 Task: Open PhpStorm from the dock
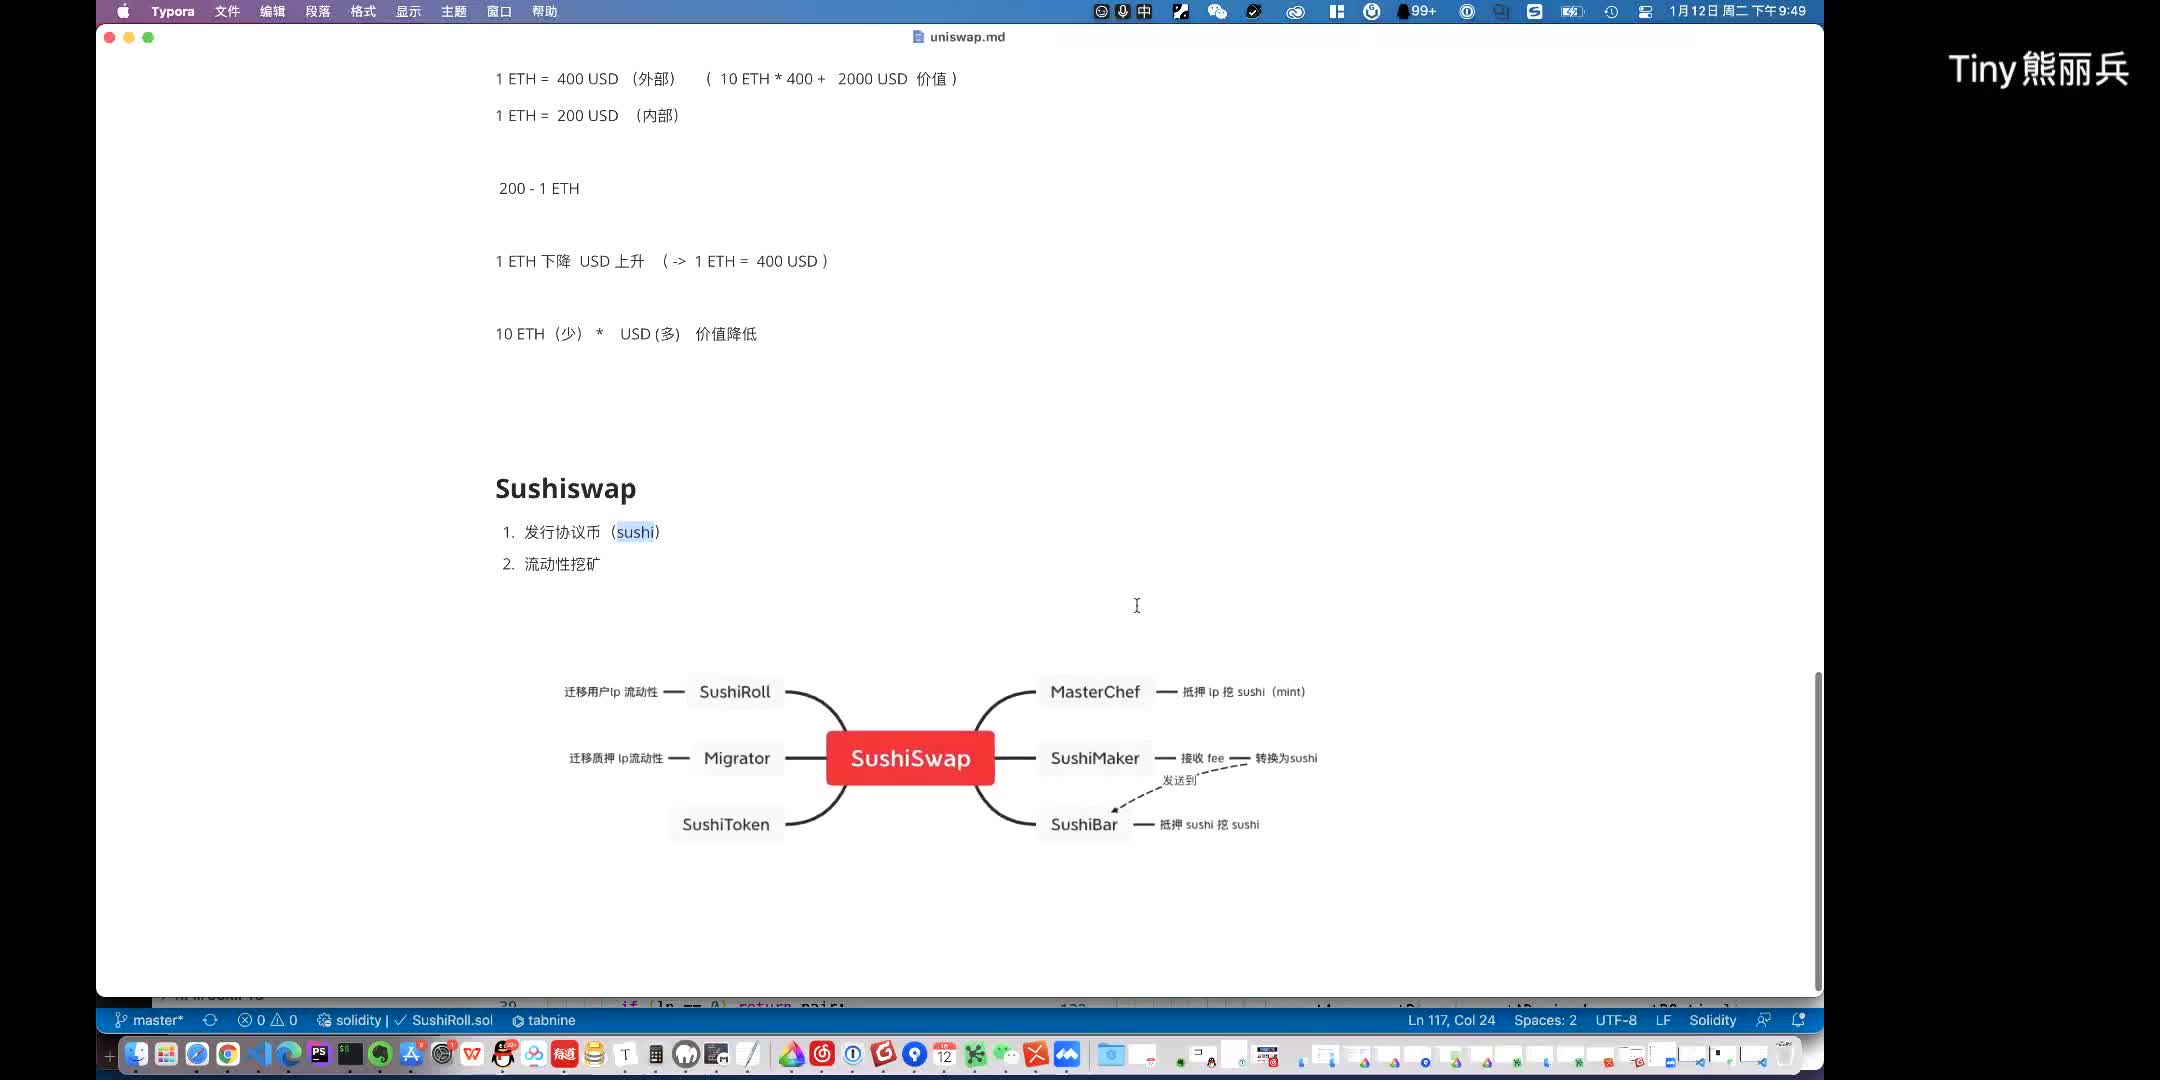pyautogui.click(x=319, y=1054)
